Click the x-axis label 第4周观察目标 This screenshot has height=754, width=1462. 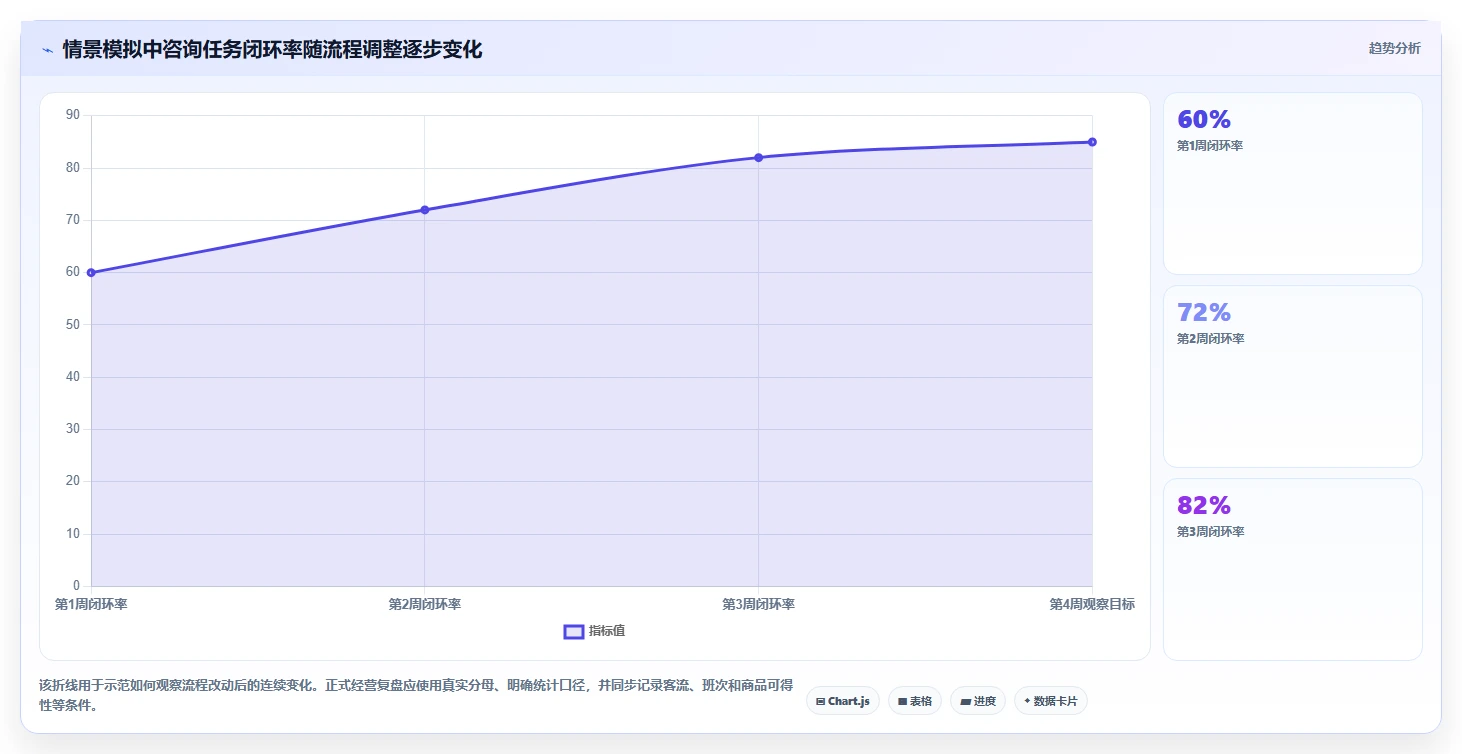1092,605
